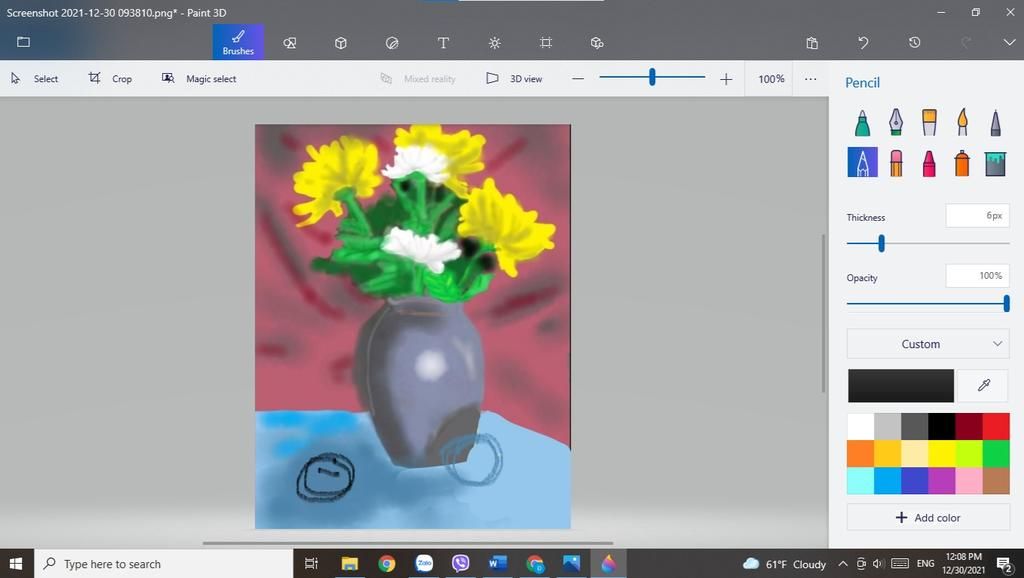Open the History clock icon
The height and width of the screenshot is (578, 1024).
coord(914,42)
